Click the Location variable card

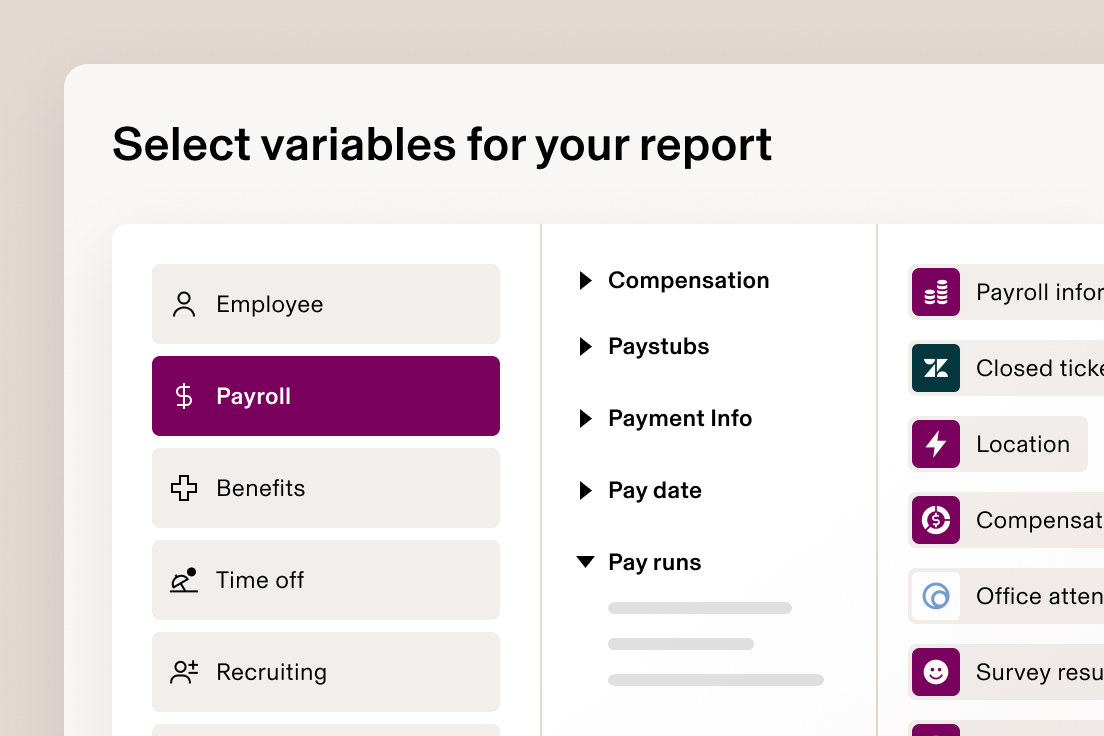pyautogui.click(x=1000, y=444)
